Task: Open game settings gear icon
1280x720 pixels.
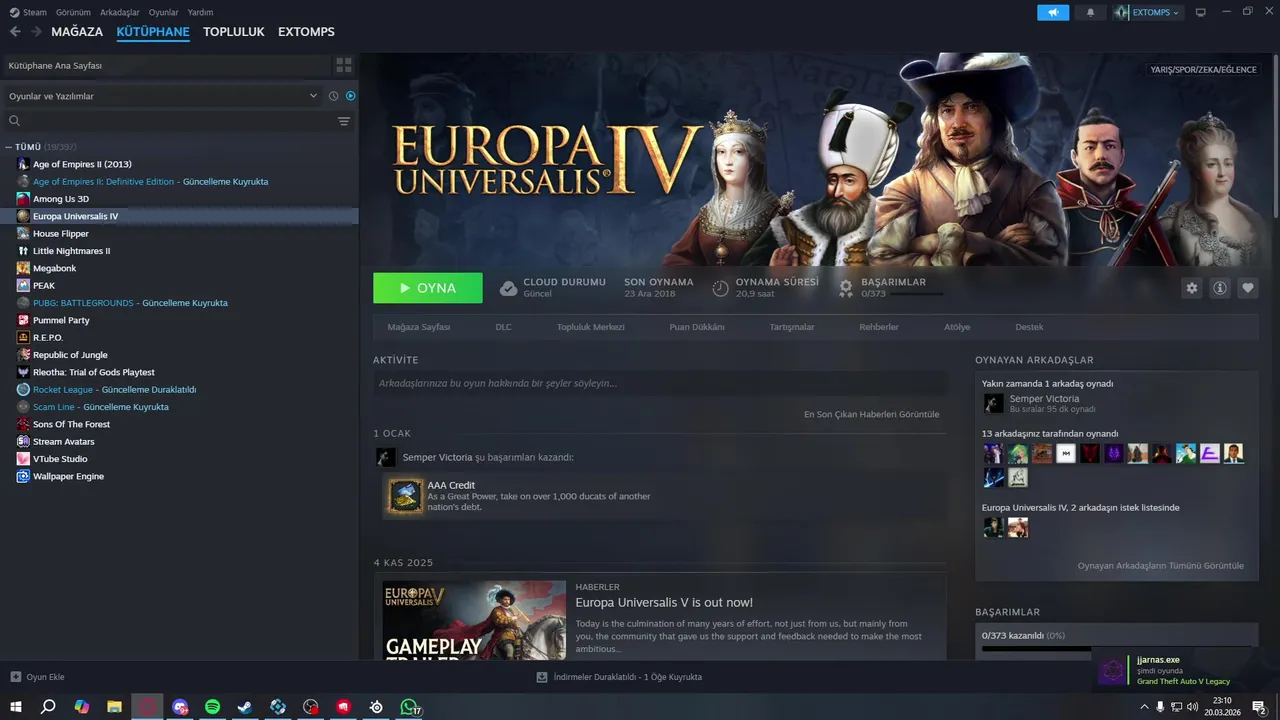Action: pos(1192,288)
